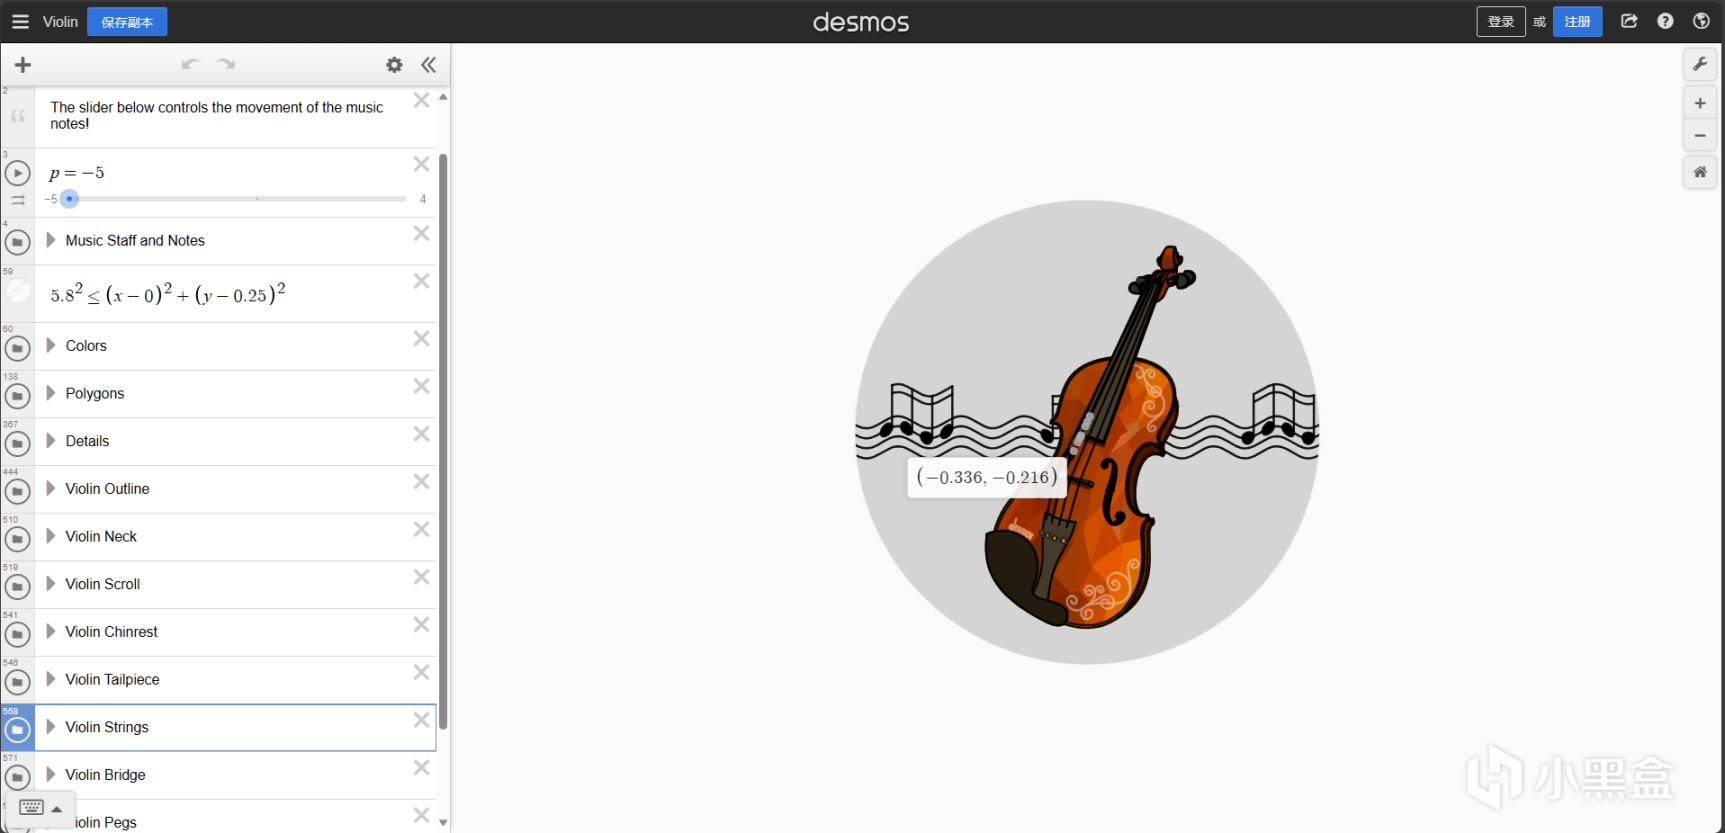Screen dimensions: 1725x833
Task: Click the add expression plus icon
Action: click(23, 65)
